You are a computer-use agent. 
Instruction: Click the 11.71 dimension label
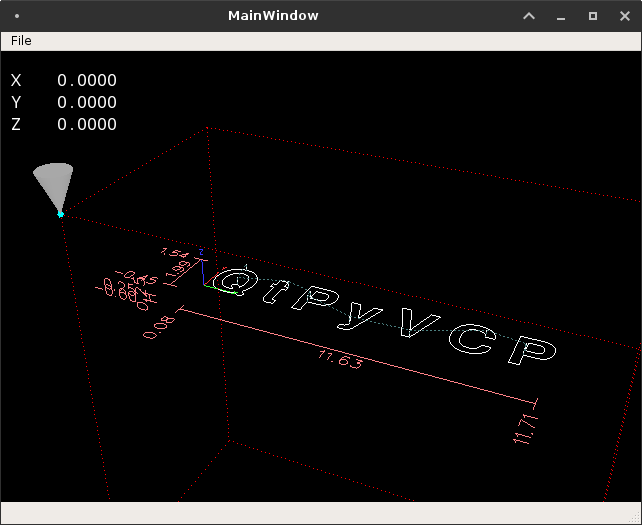[526, 429]
